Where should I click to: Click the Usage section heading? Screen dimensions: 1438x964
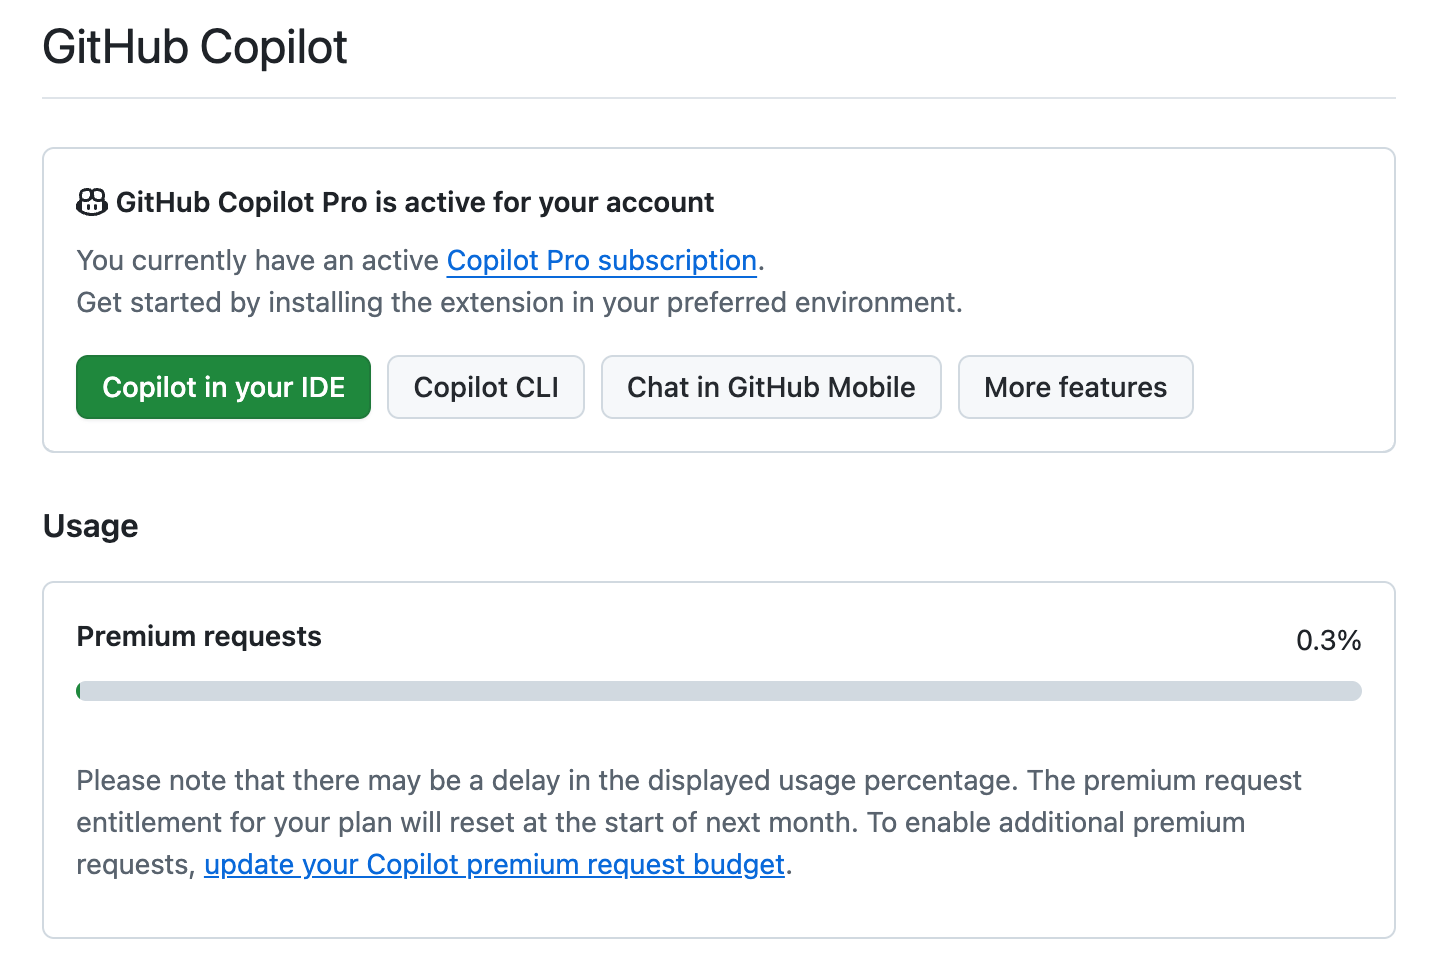click(x=91, y=526)
